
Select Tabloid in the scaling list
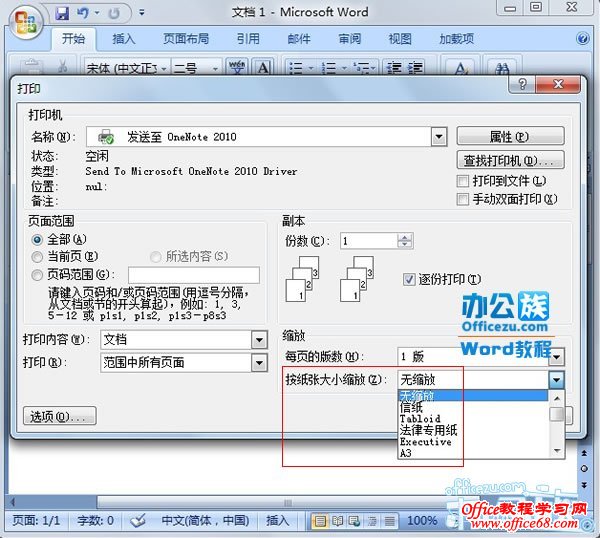coord(473,419)
